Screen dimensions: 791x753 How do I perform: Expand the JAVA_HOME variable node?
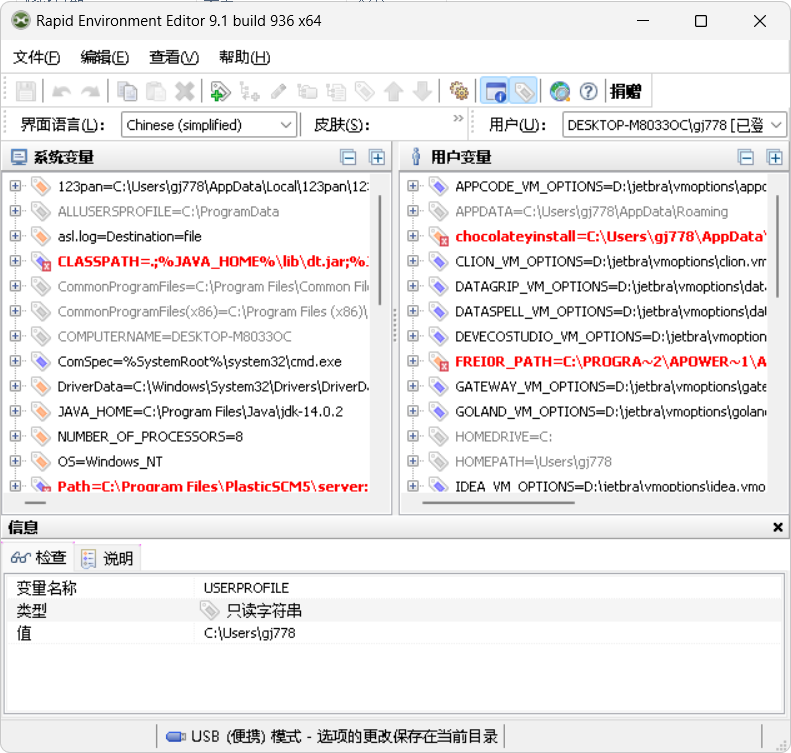(x=15, y=411)
